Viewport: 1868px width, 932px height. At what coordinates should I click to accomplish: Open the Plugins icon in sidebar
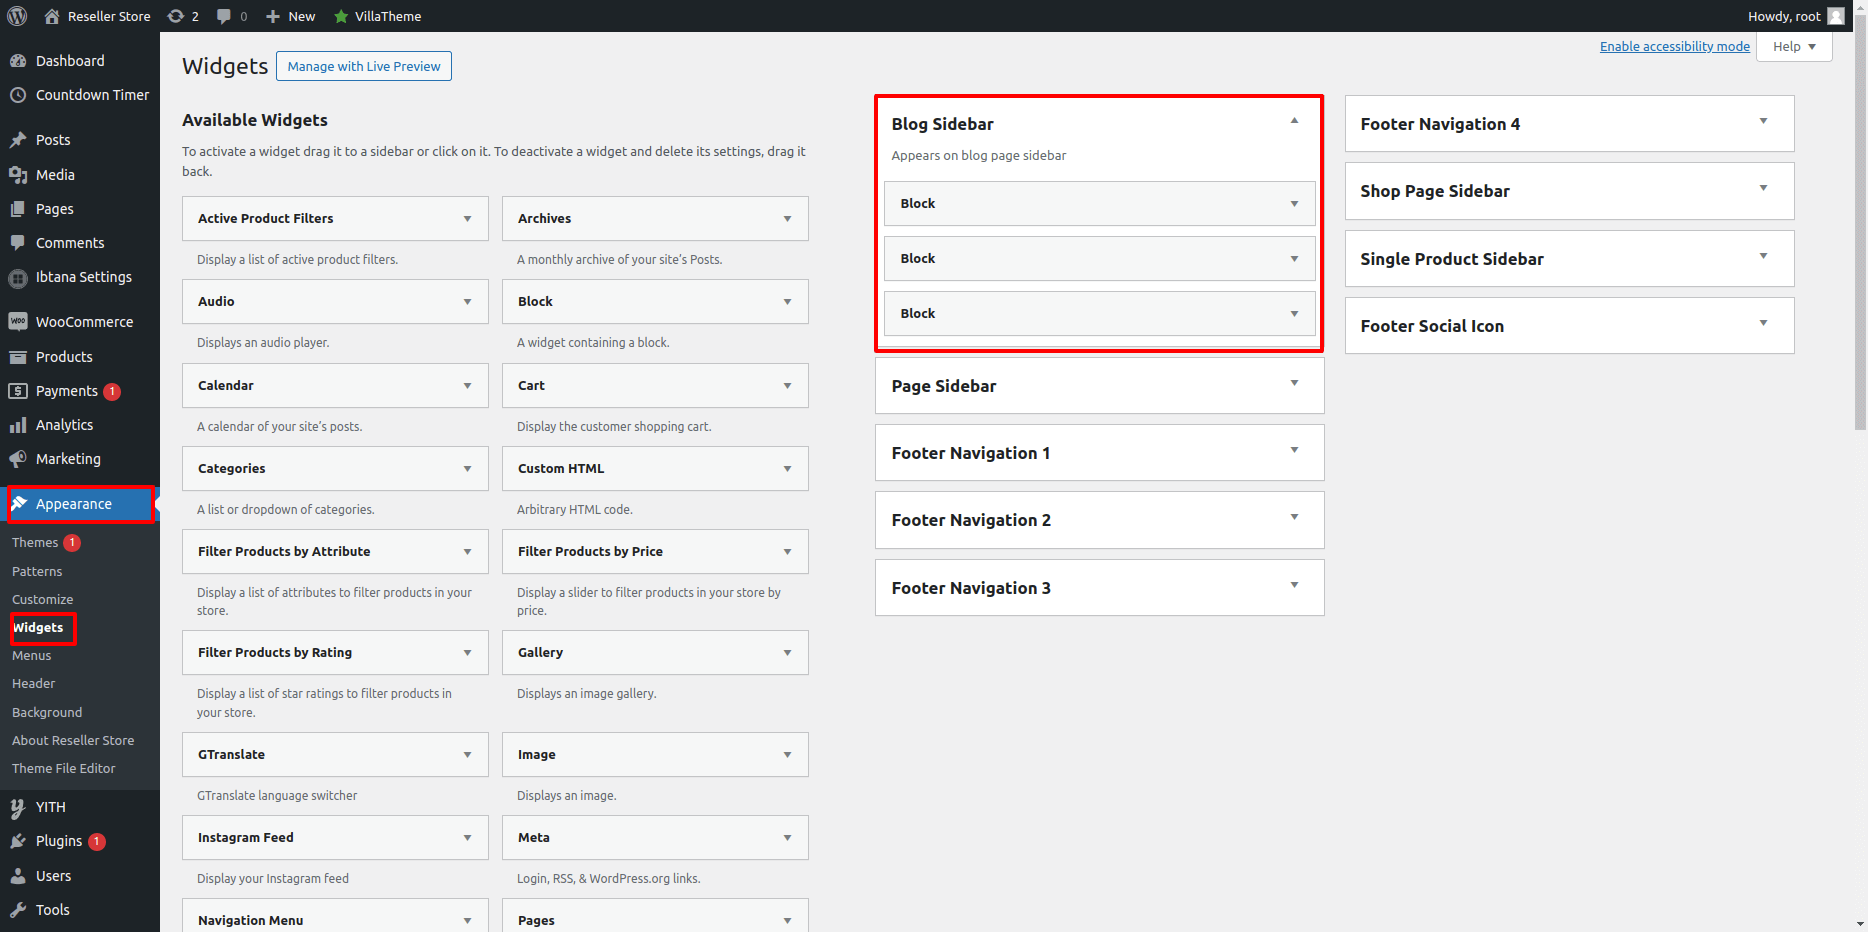[18, 841]
